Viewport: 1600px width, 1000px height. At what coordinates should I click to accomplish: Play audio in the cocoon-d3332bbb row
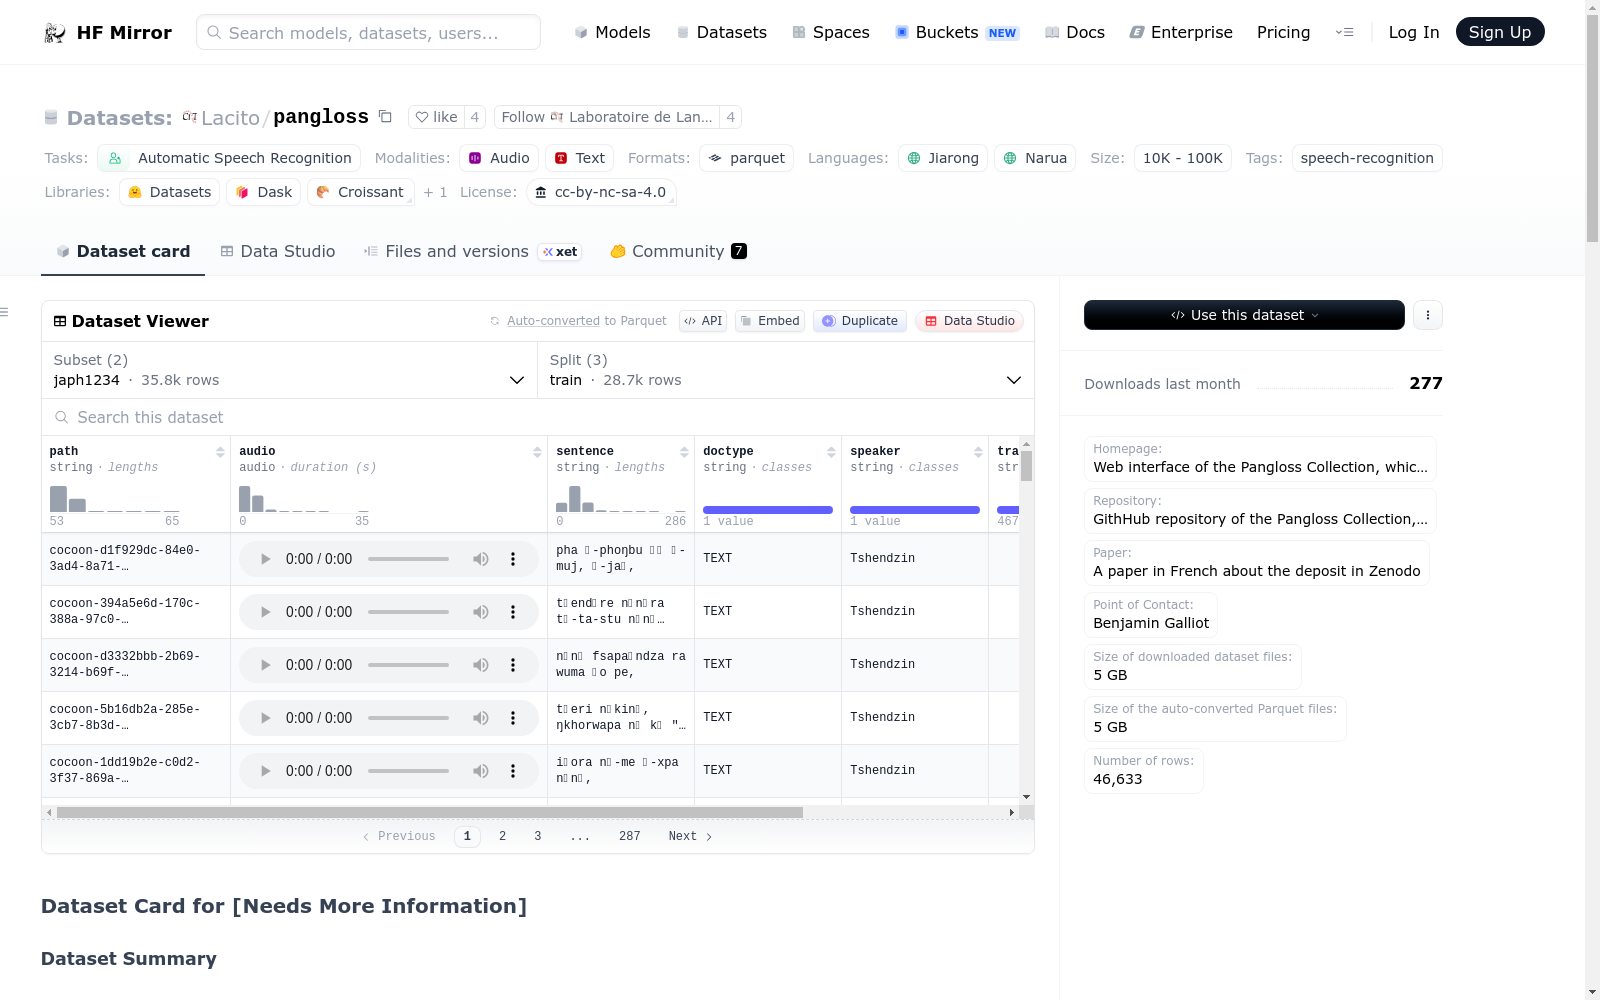point(265,665)
